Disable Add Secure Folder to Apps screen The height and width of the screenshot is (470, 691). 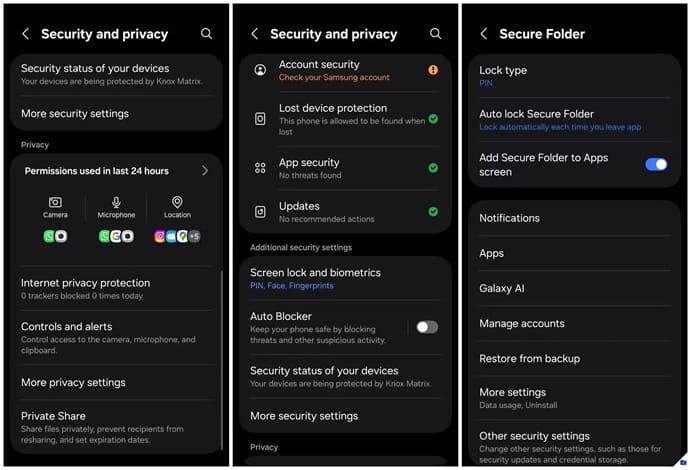pos(656,164)
